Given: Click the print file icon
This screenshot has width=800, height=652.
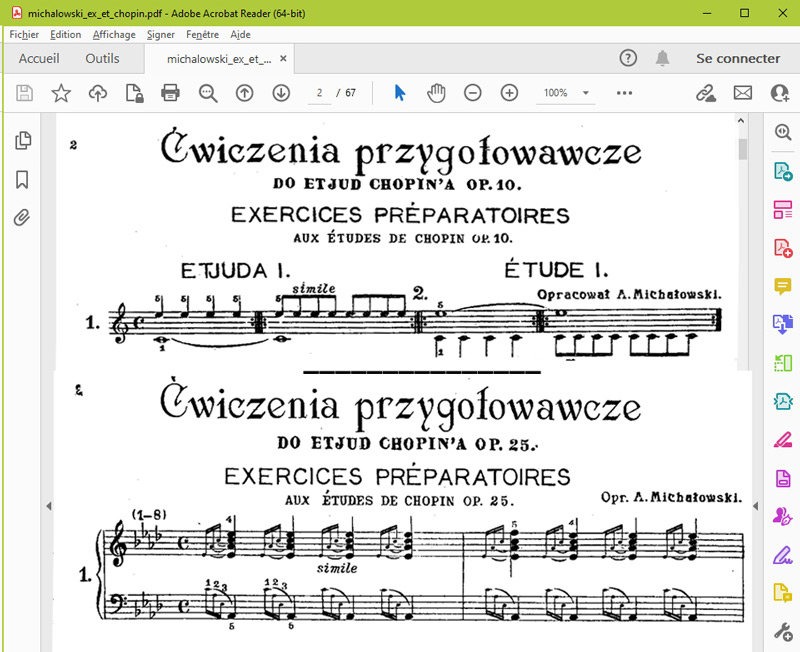Looking at the screenshot, I should 171,93.
